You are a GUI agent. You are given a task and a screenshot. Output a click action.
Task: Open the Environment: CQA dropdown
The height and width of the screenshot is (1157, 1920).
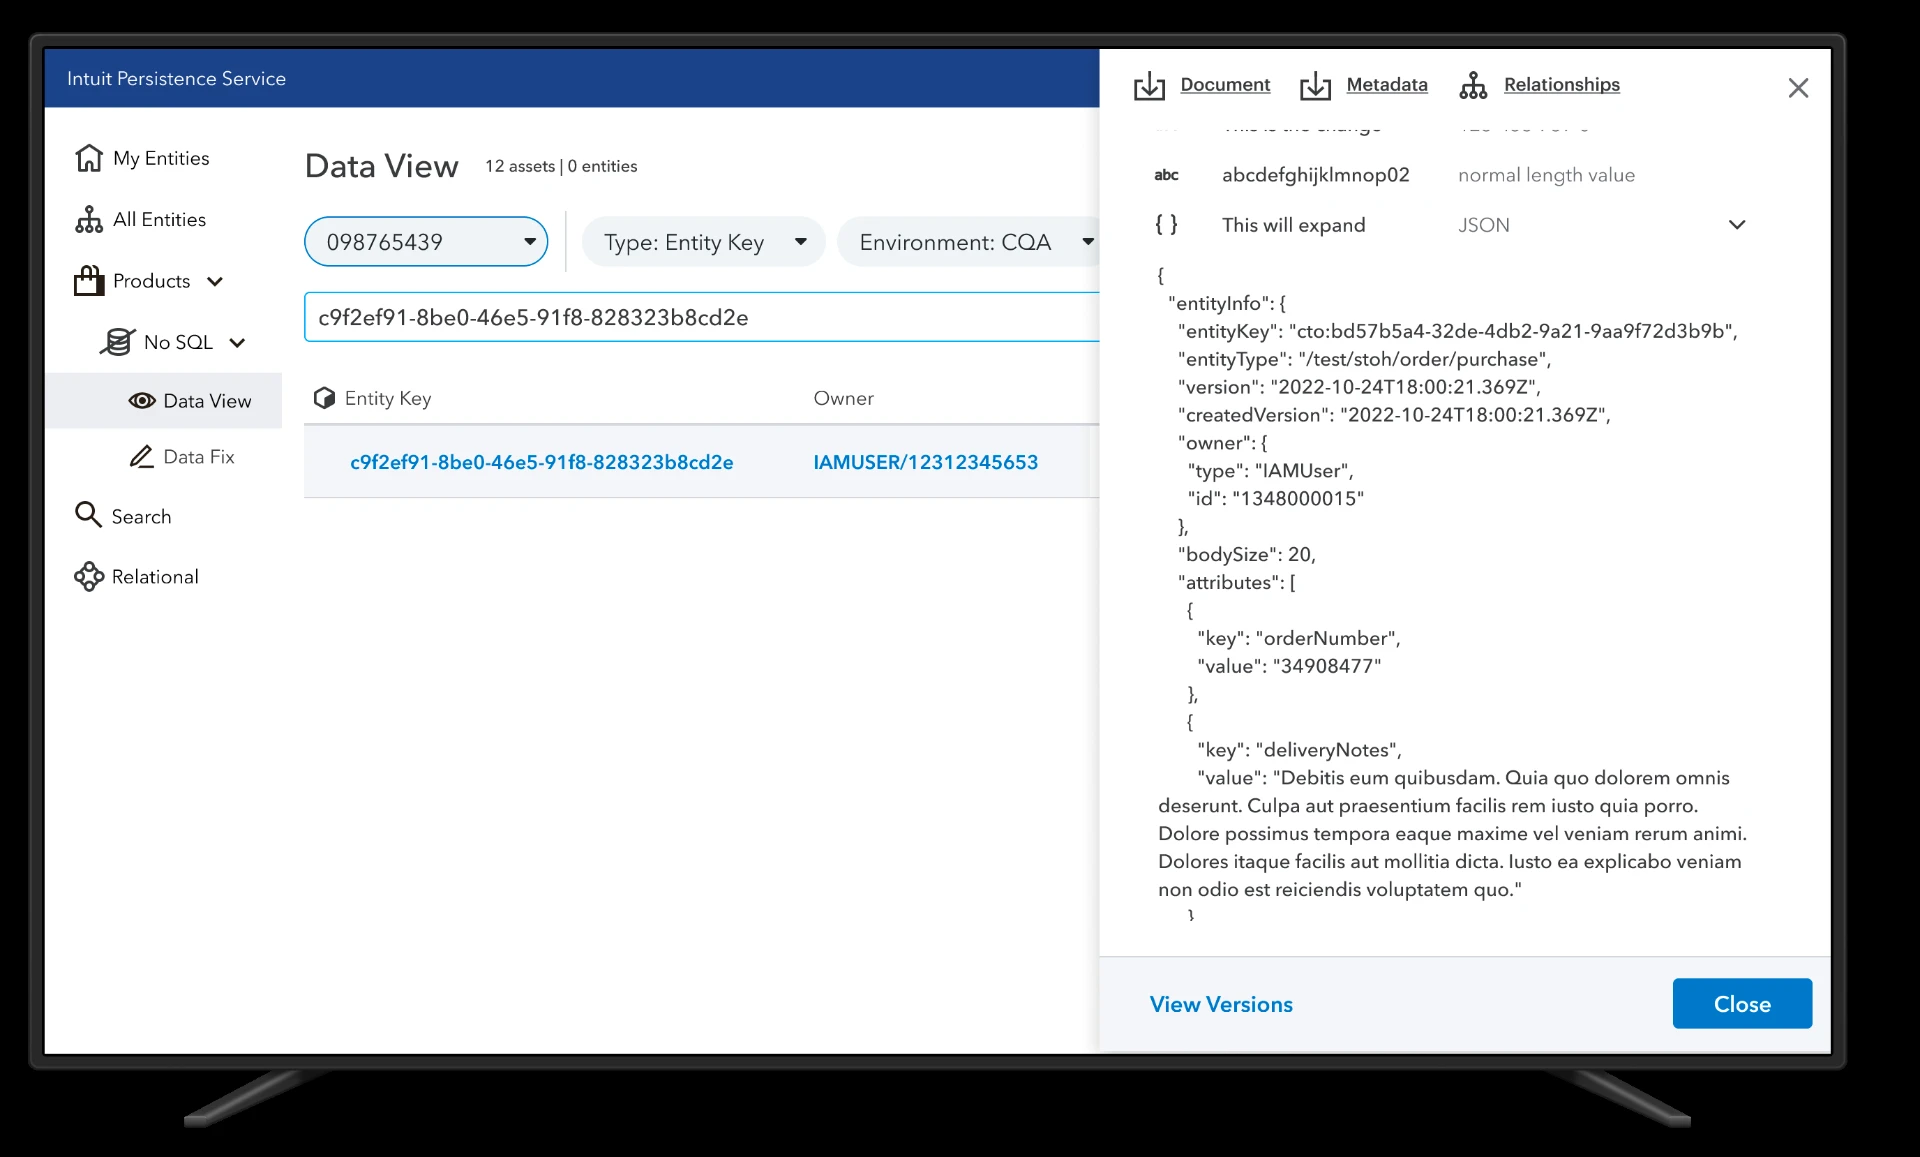(968, 242)
